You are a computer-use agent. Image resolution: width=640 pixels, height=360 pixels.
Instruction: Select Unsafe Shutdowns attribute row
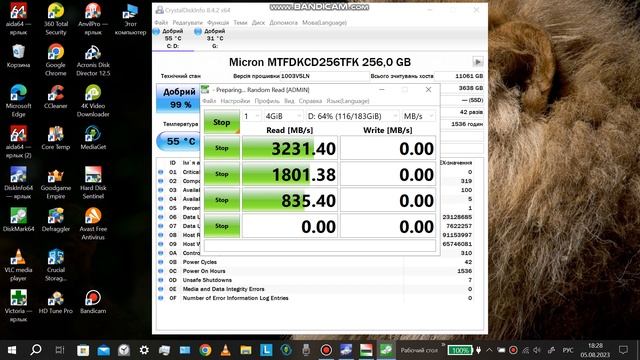(320, 280)
